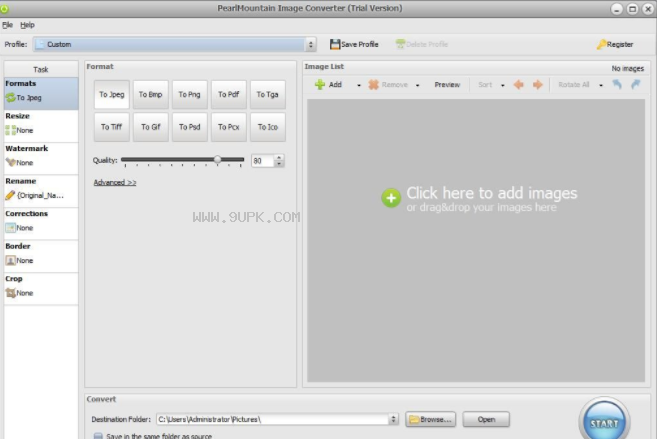Expand the Rotate All dropdown arrow

601,85
